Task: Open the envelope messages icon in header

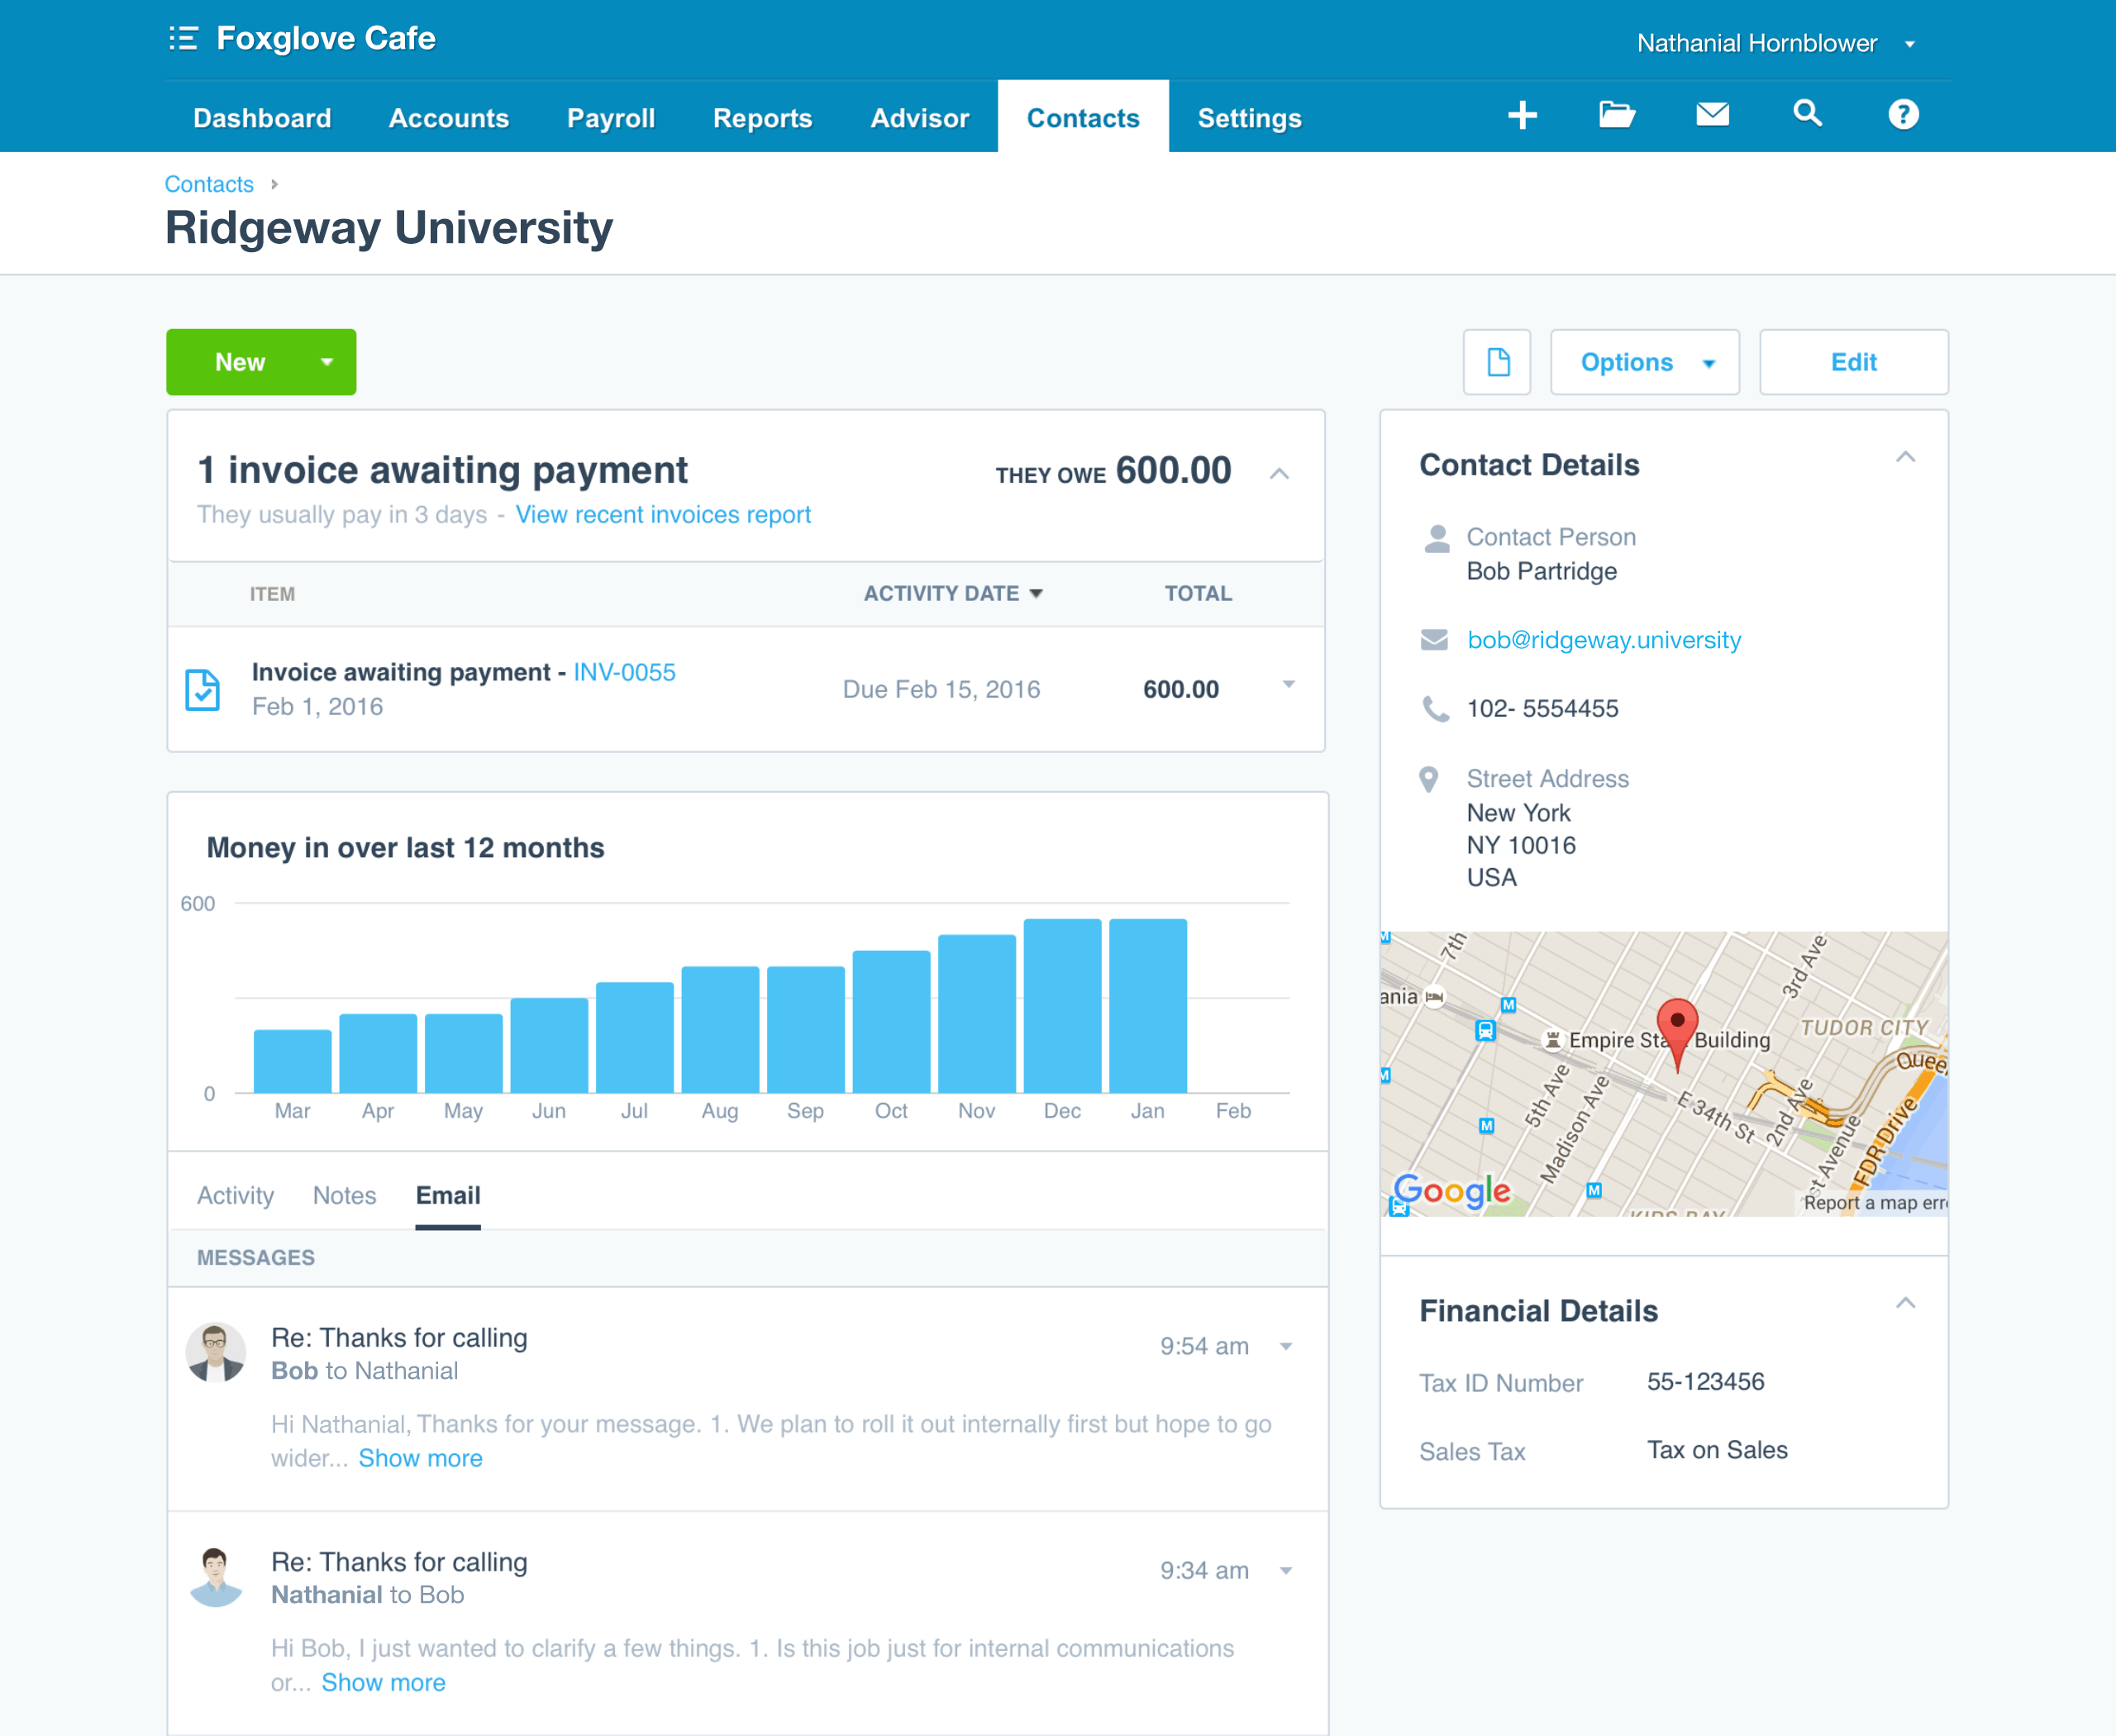Action: click(x=1712, y=115)
